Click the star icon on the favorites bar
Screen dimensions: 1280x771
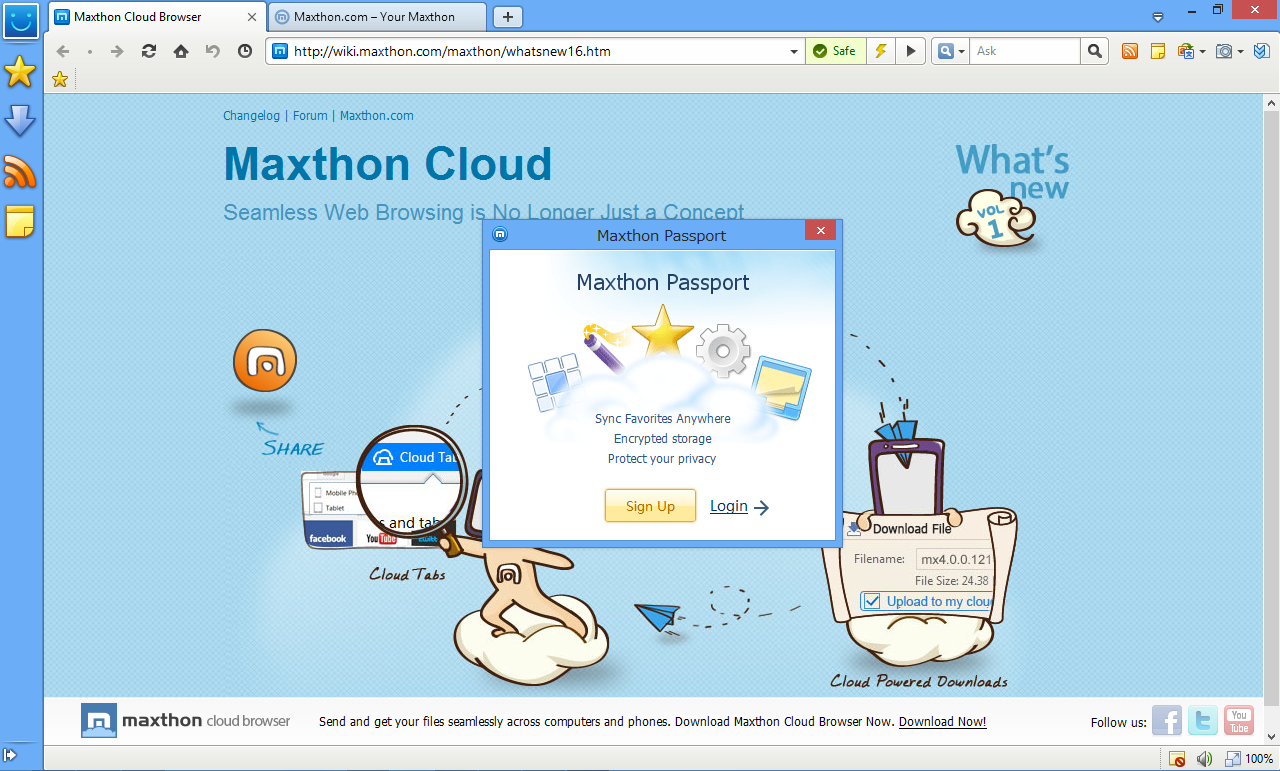(60, 80)
